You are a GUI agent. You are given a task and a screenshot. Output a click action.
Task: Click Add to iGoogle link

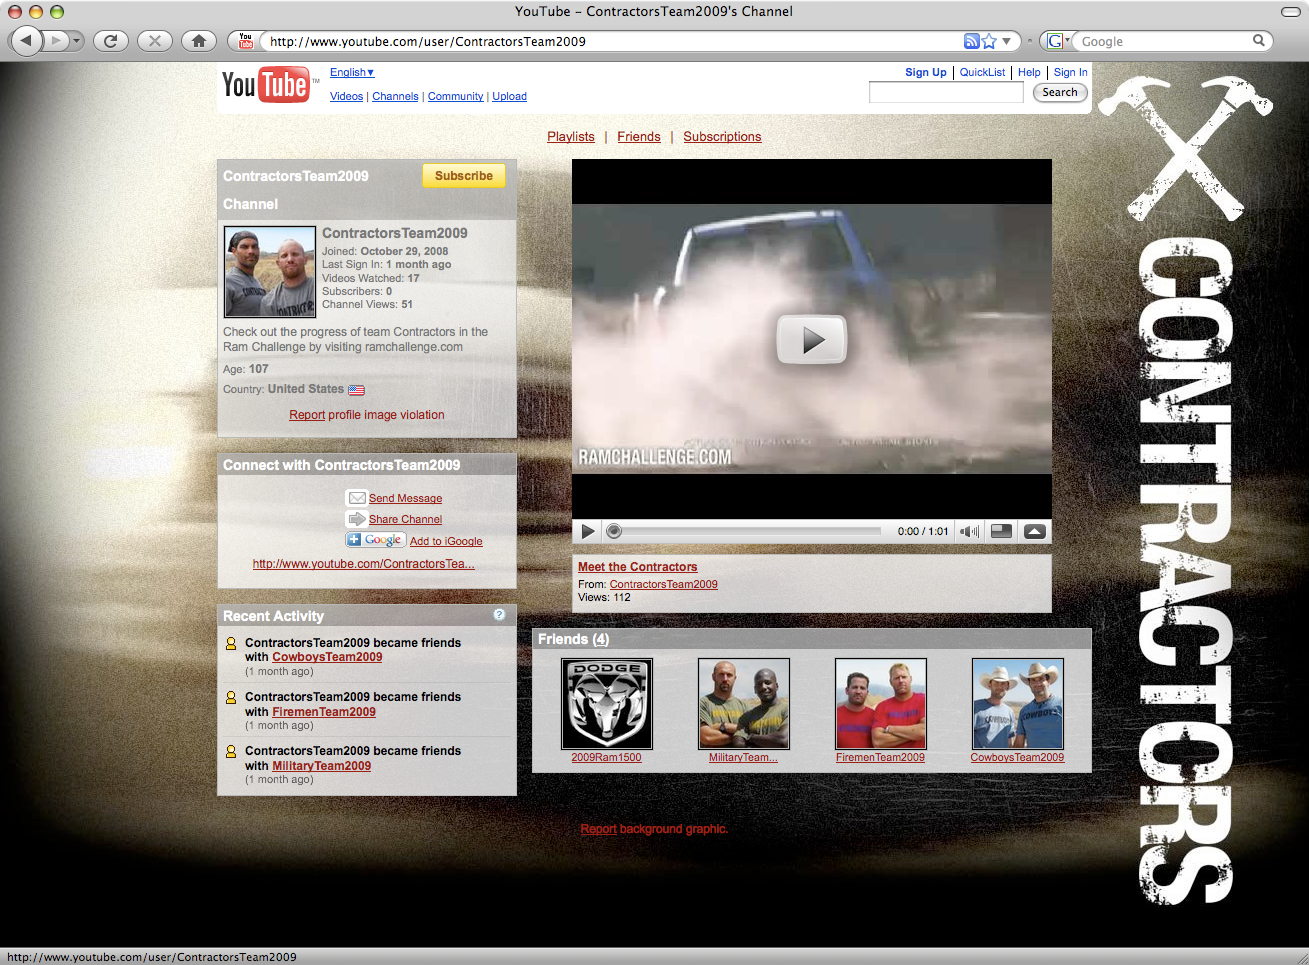point(446,541)
